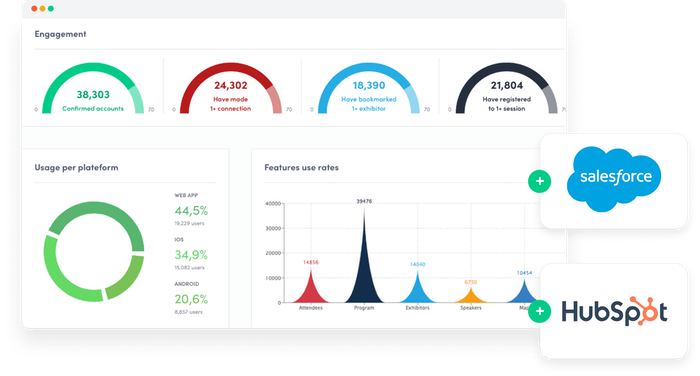
Task: Click the green plus icon beside HubSpot
Action: coord(539,311)
